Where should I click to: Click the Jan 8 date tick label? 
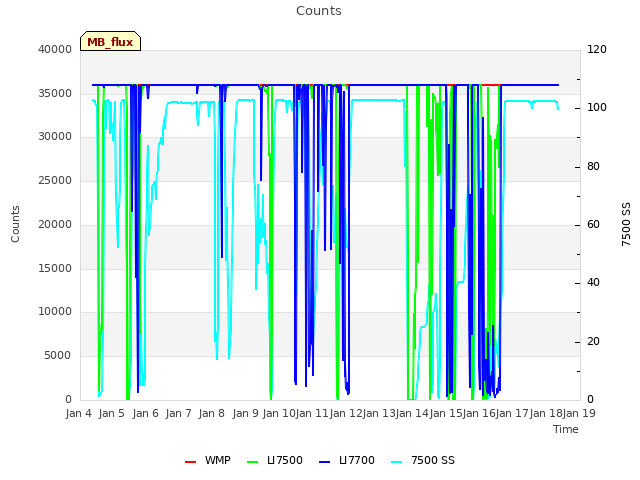pos(212,413)
